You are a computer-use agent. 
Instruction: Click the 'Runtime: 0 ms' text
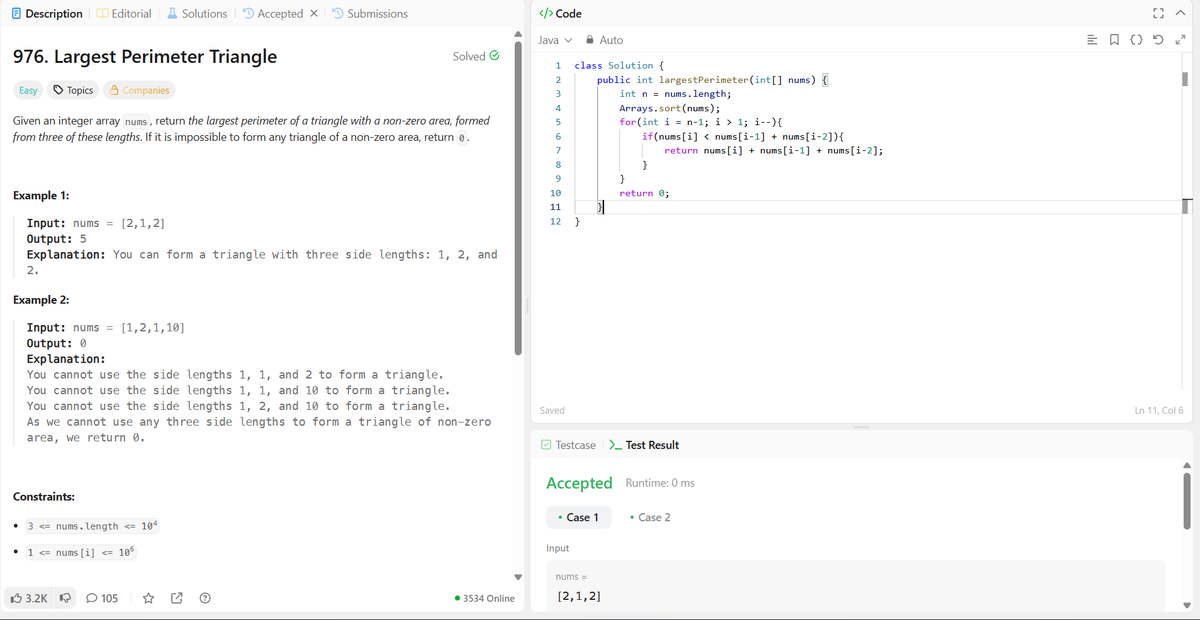tap(660, 483)
